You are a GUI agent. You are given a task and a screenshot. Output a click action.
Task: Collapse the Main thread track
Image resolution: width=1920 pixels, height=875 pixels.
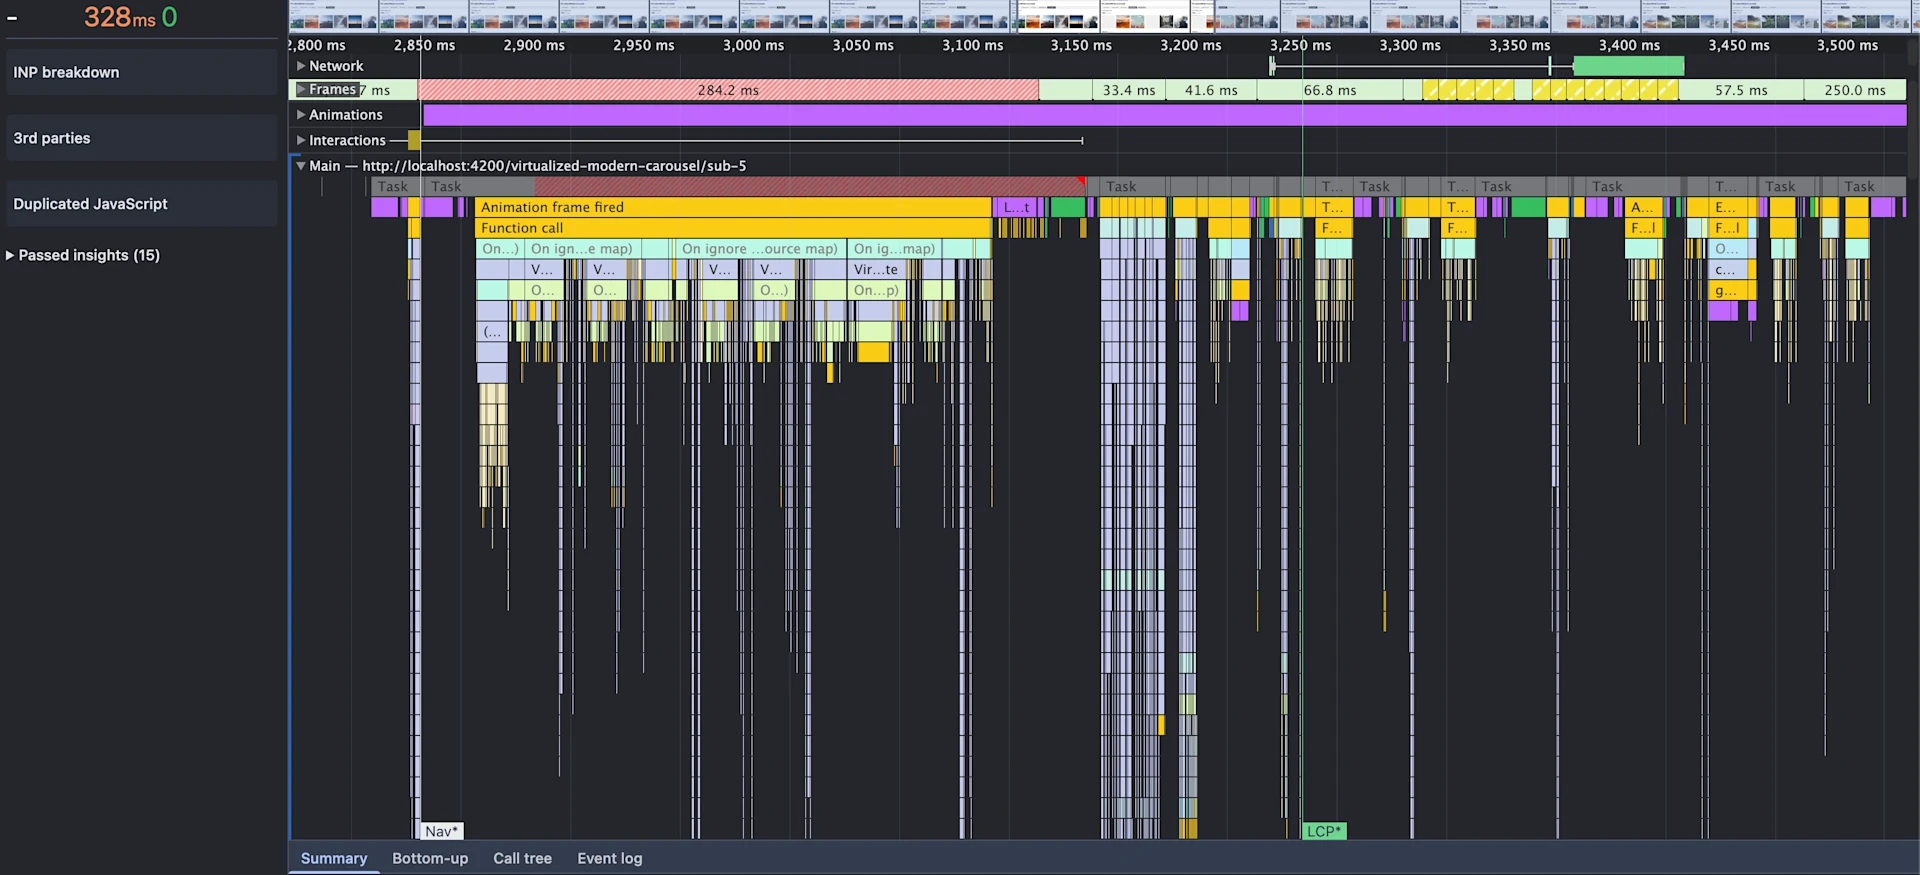coord(301,166)
